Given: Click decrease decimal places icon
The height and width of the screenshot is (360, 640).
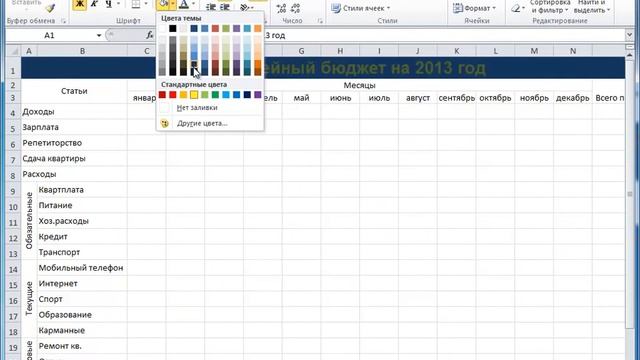Looking at the screenshot, I should point(296,8).
